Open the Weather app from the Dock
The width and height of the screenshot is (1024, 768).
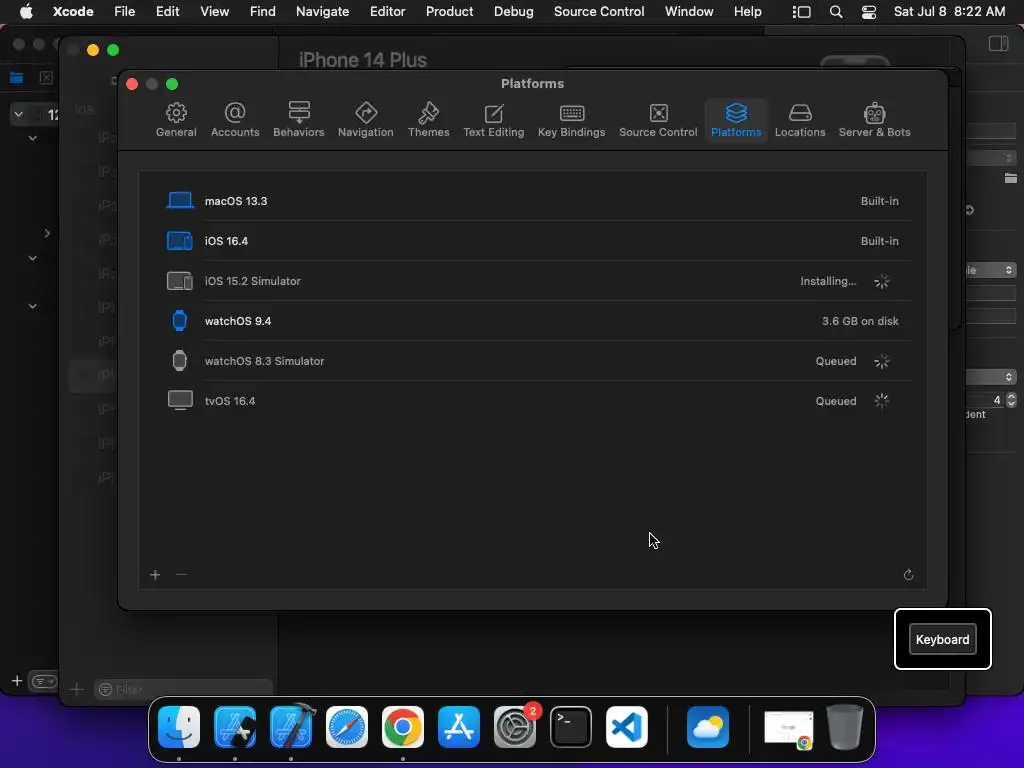coord(708,727)
